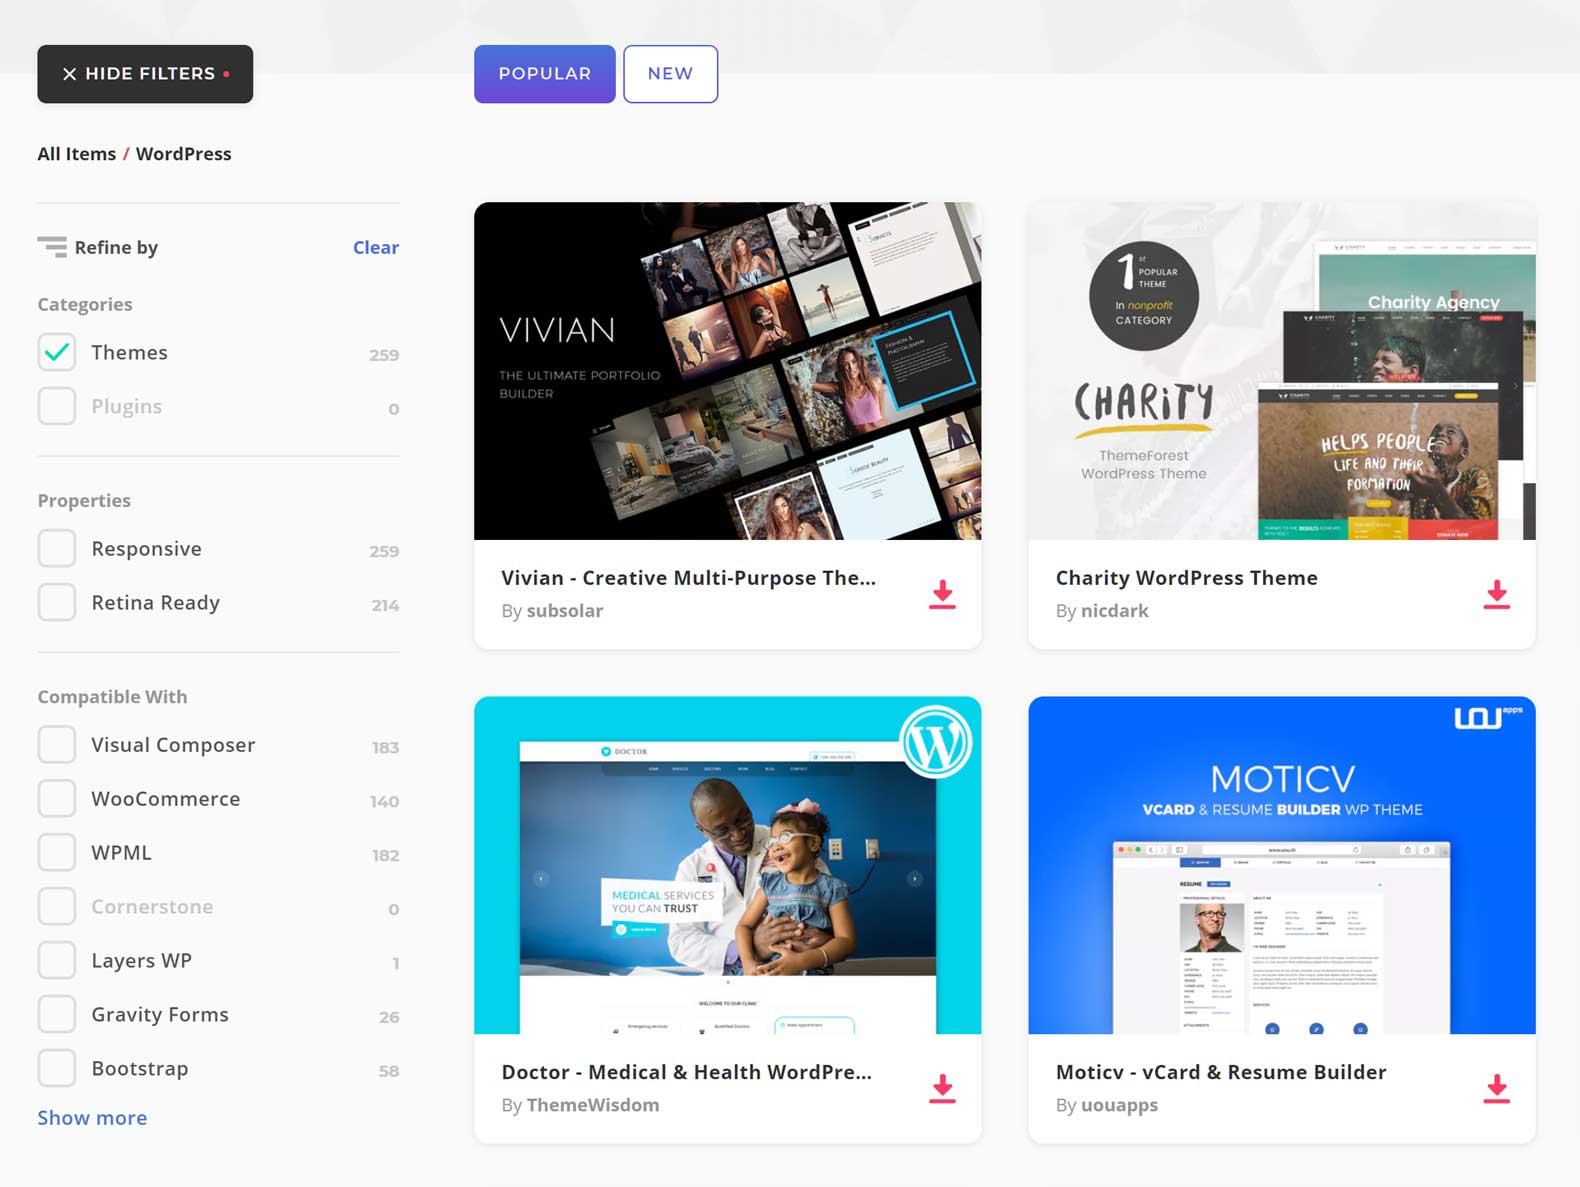Switch to the Popular tab

(545, 74)
